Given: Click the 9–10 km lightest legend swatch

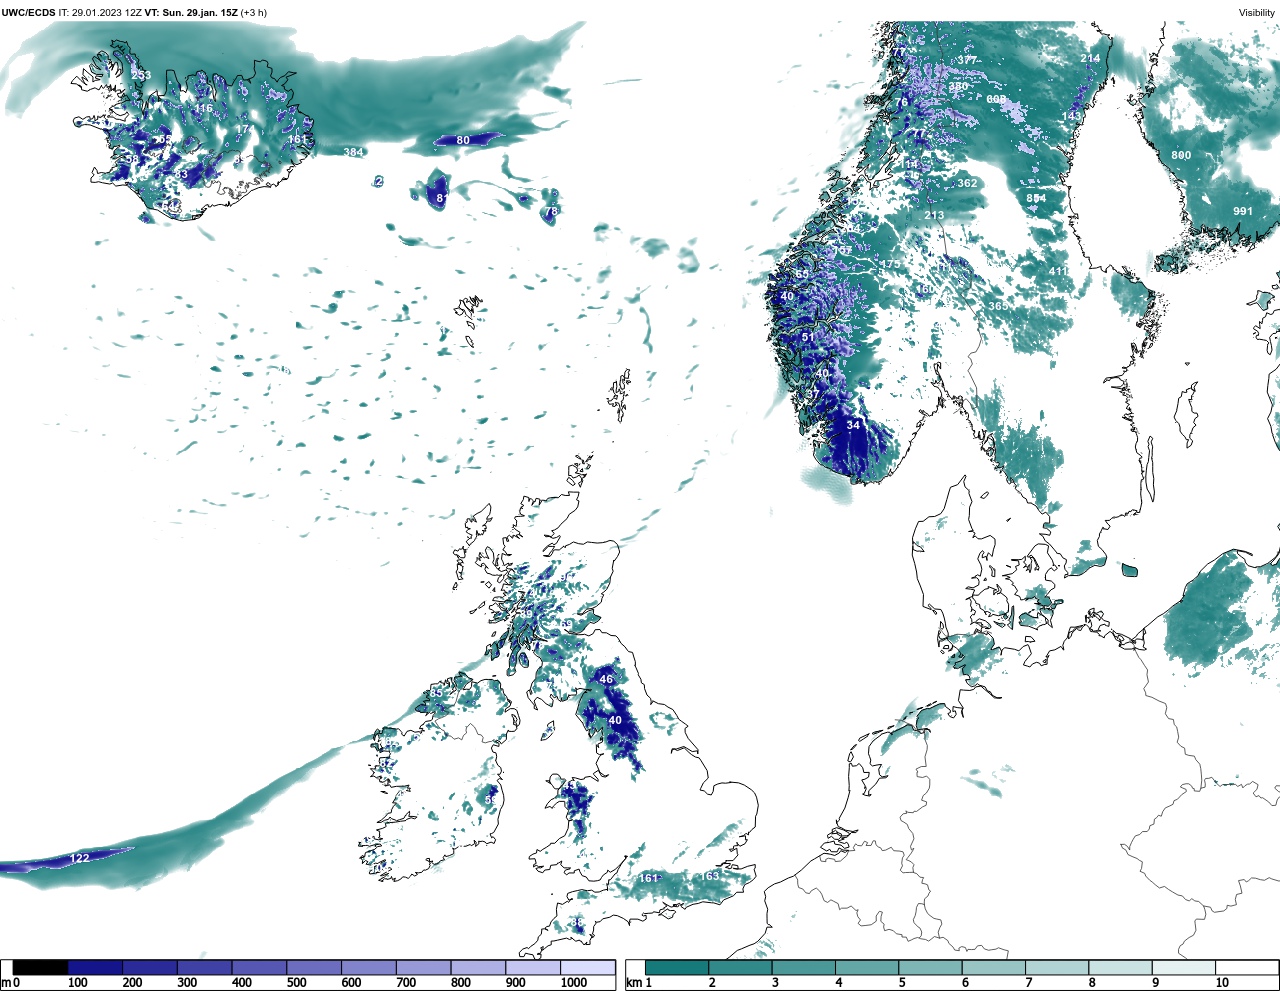Looking at the screenshot, I should click(1184, 967).
